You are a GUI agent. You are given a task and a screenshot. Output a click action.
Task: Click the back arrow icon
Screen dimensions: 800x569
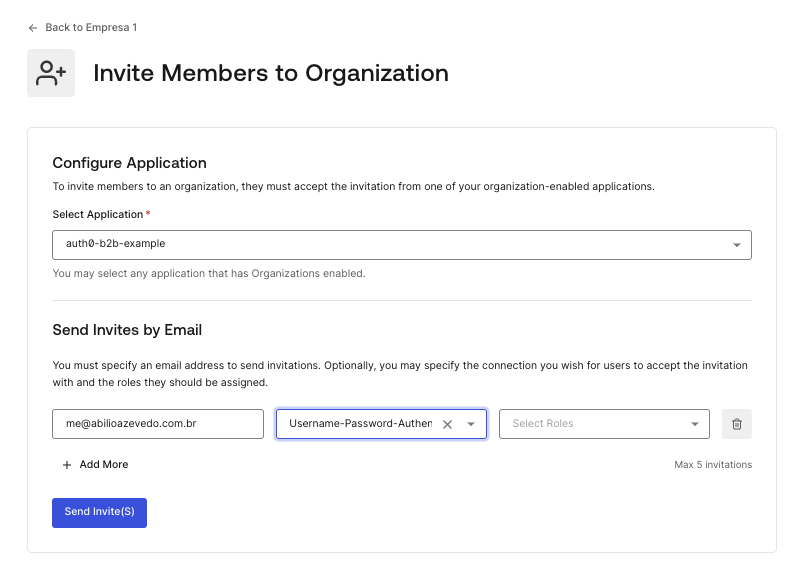33,28
